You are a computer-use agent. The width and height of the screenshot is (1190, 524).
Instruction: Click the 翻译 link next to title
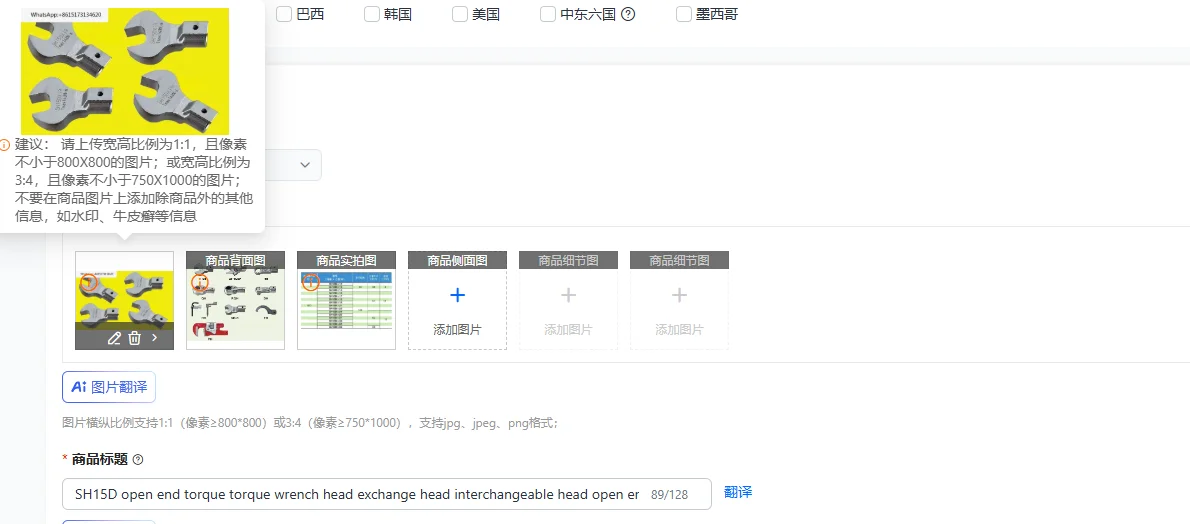click(x=738, y=492)
